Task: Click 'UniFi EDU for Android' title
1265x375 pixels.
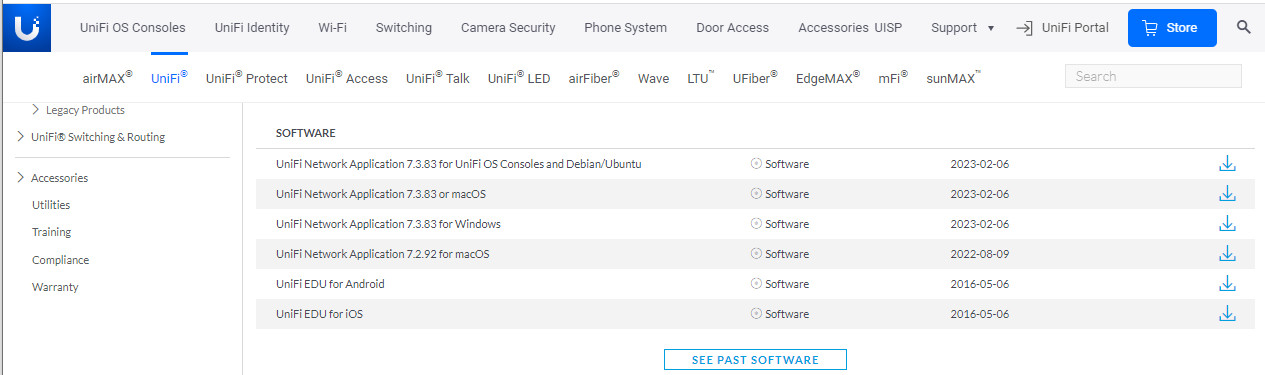Action: (x=330, y=284)
